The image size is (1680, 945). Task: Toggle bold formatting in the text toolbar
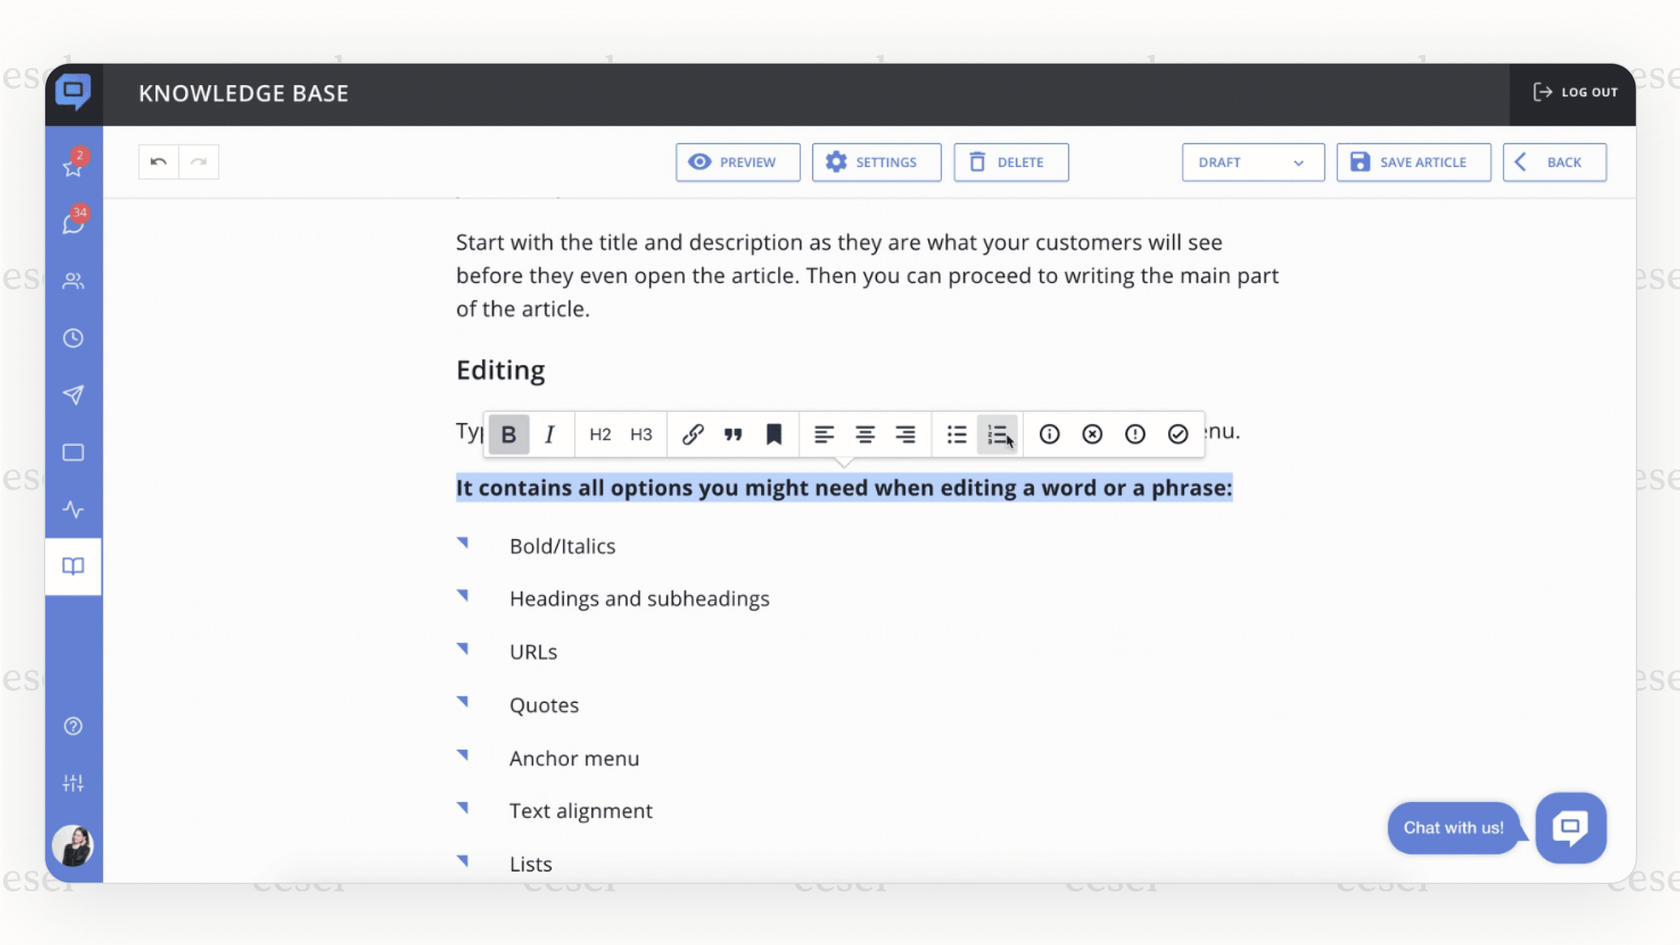click(x=508, y=434)
